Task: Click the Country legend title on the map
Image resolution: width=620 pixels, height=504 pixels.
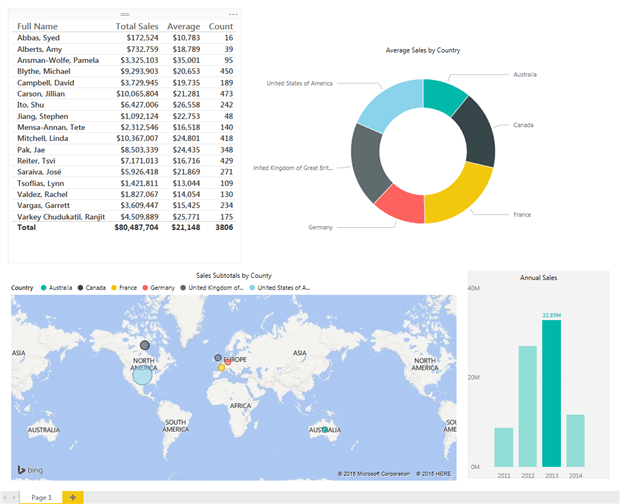Action: coord(22,288)
